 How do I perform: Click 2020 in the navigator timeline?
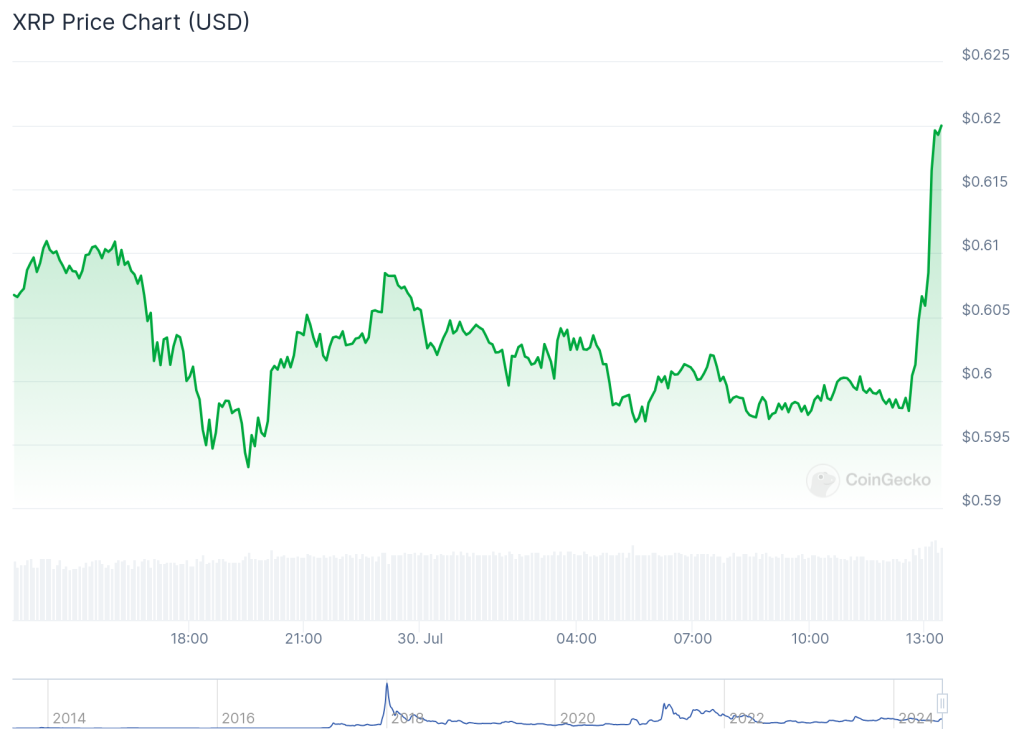tap(578, 718)
